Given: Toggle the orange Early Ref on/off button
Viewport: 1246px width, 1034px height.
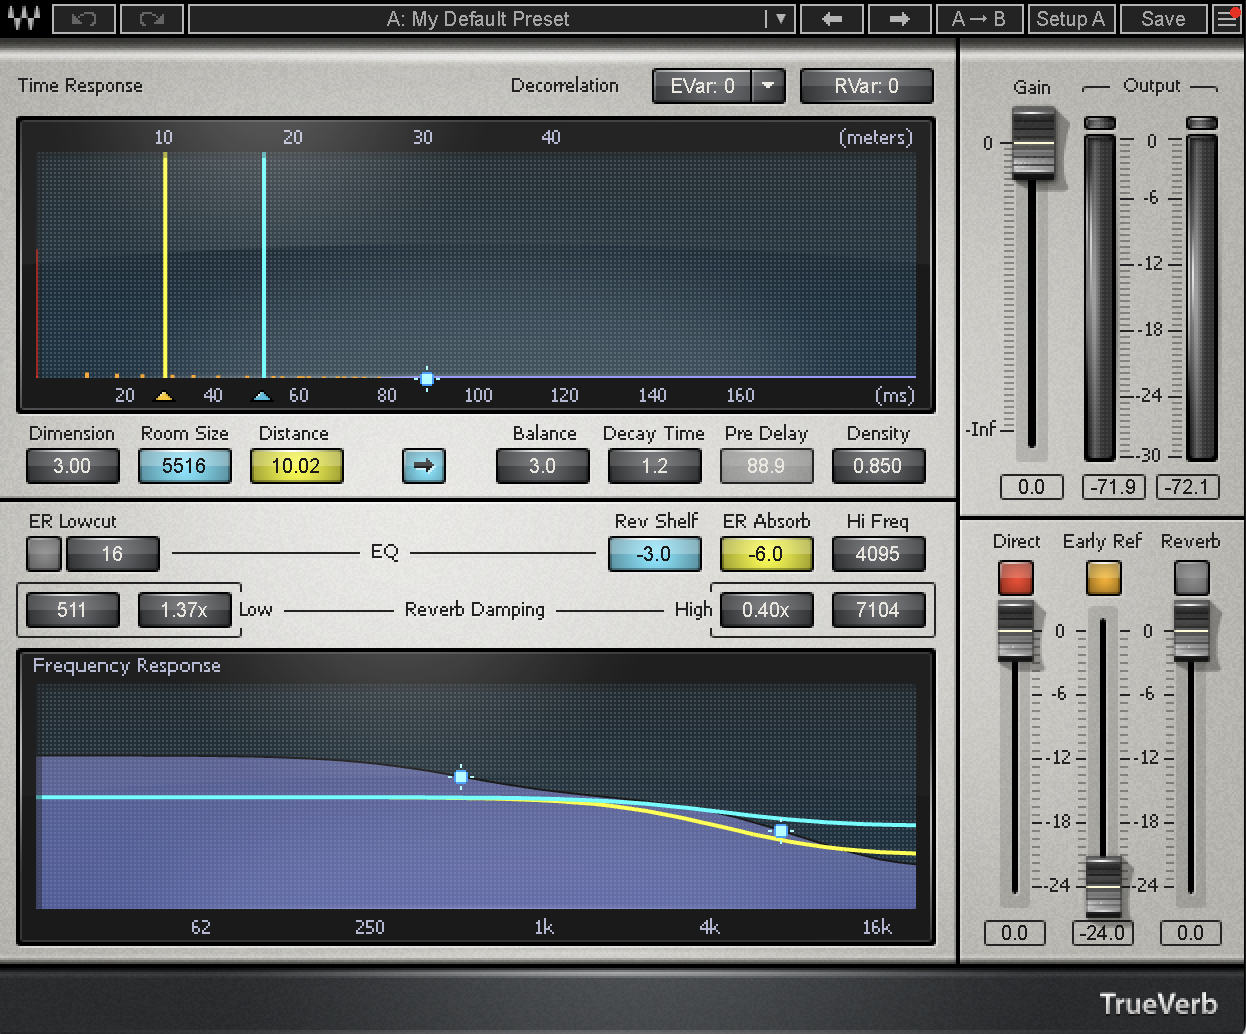Looking at the screenshot, I should pos(1103,577).
